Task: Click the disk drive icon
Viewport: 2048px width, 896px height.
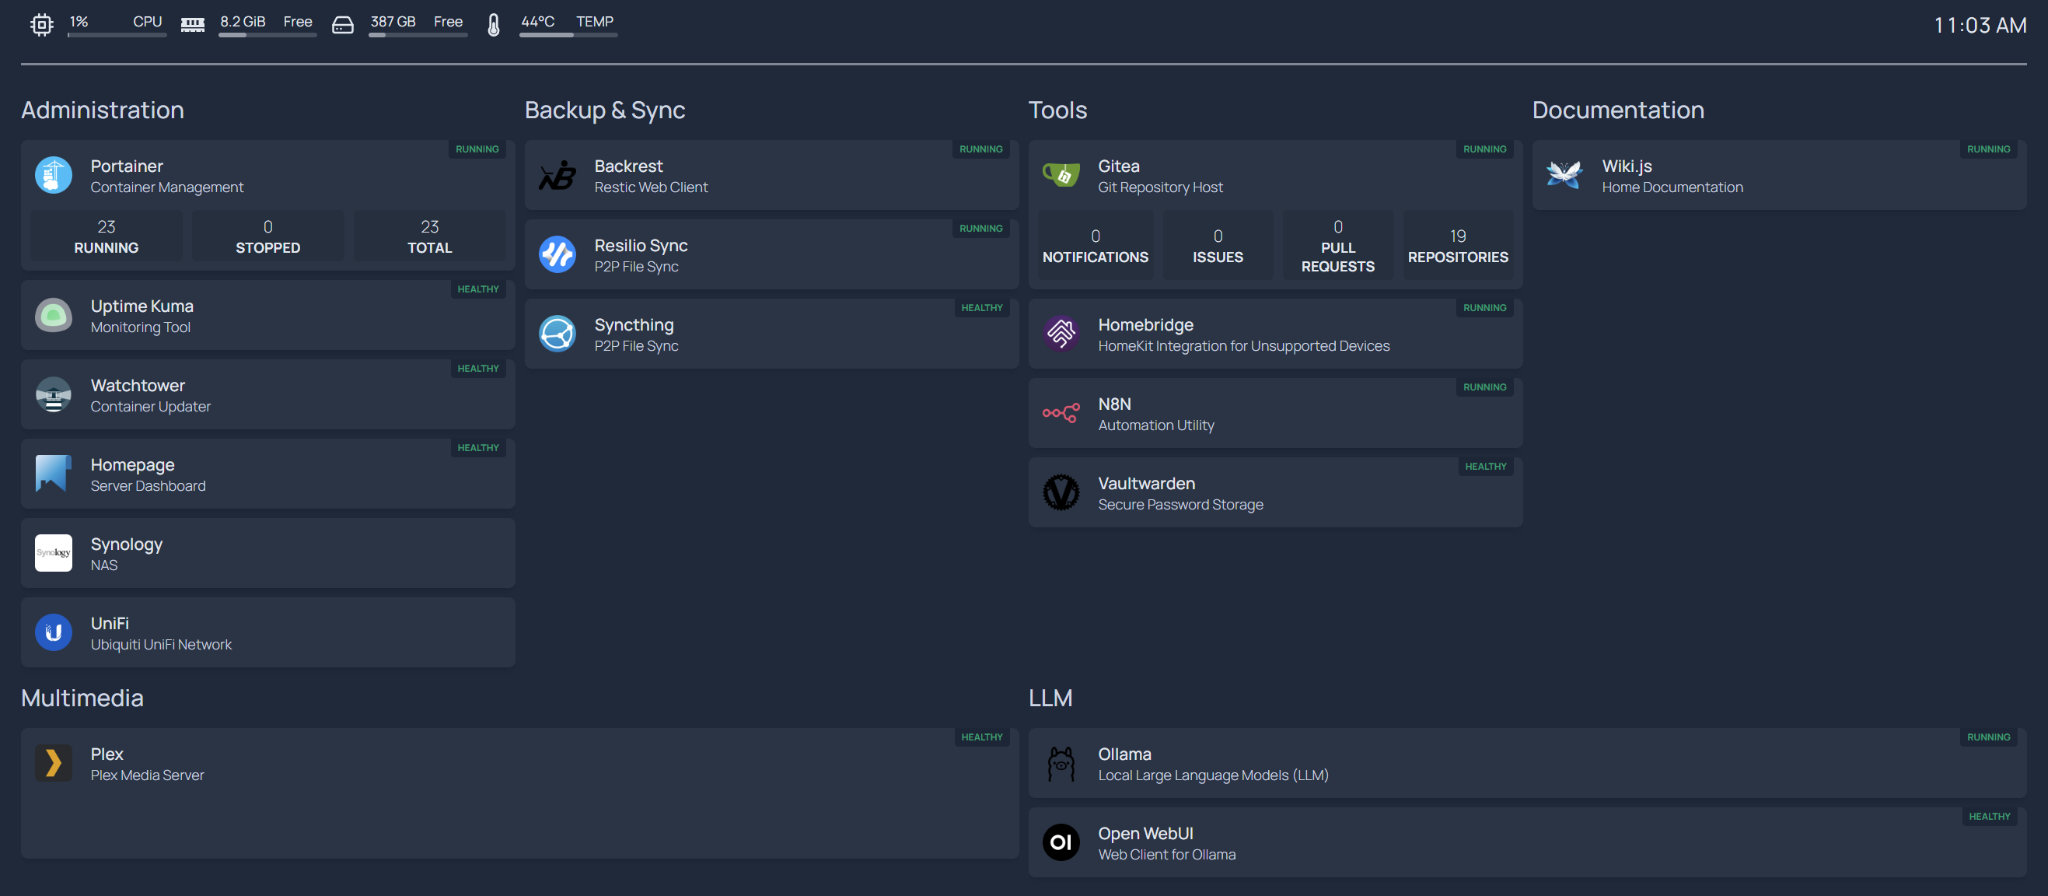Action: click(343, 25)
